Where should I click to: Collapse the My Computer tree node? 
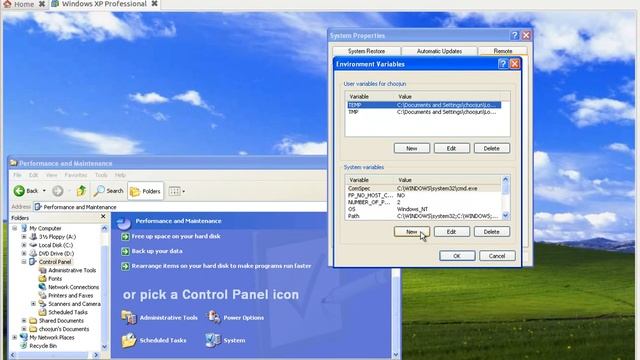point(15,228)
